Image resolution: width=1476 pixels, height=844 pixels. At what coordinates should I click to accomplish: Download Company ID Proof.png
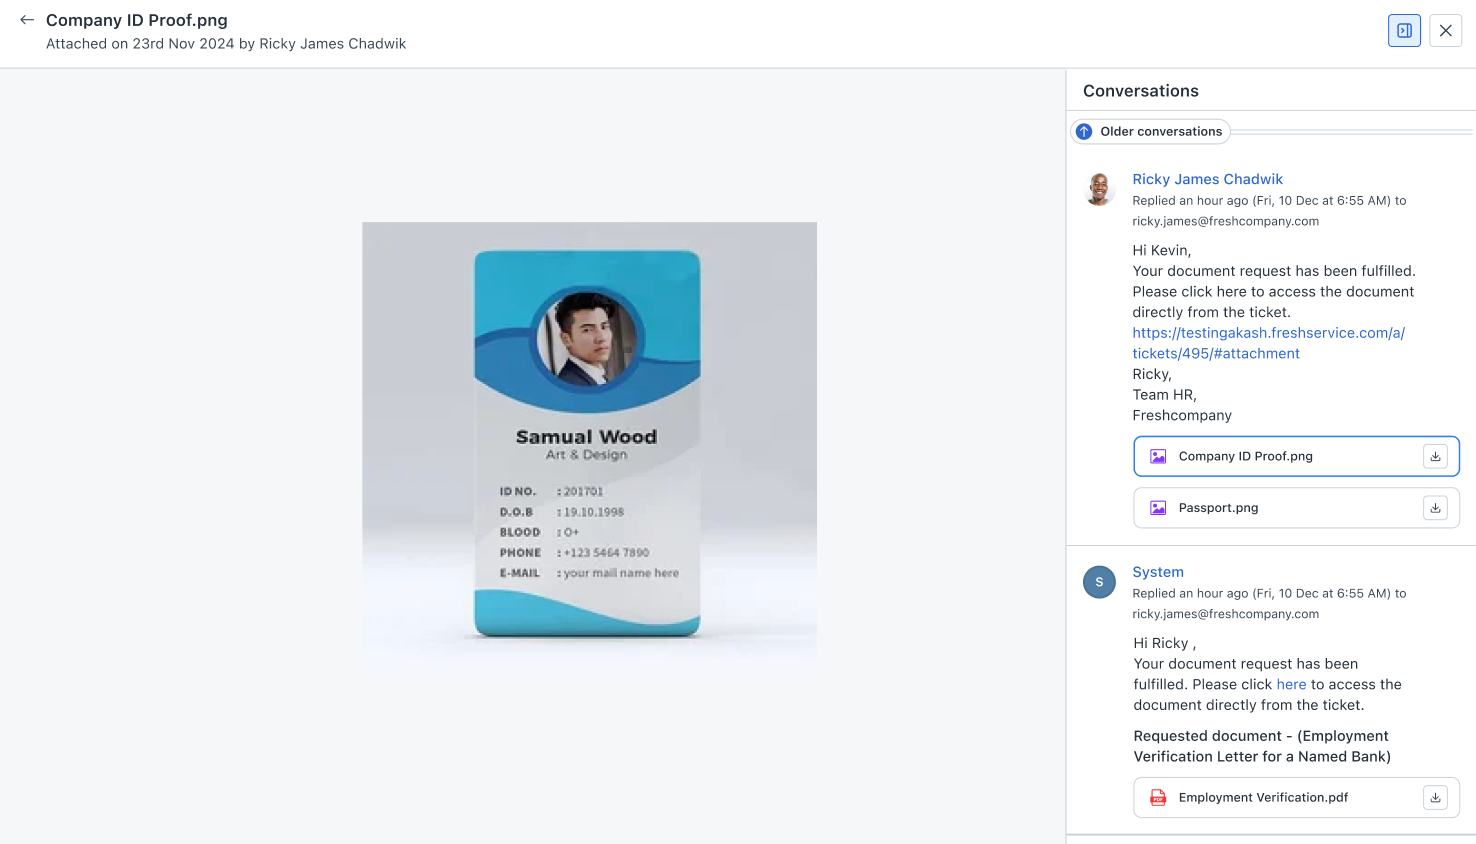tap(1435, 456)
